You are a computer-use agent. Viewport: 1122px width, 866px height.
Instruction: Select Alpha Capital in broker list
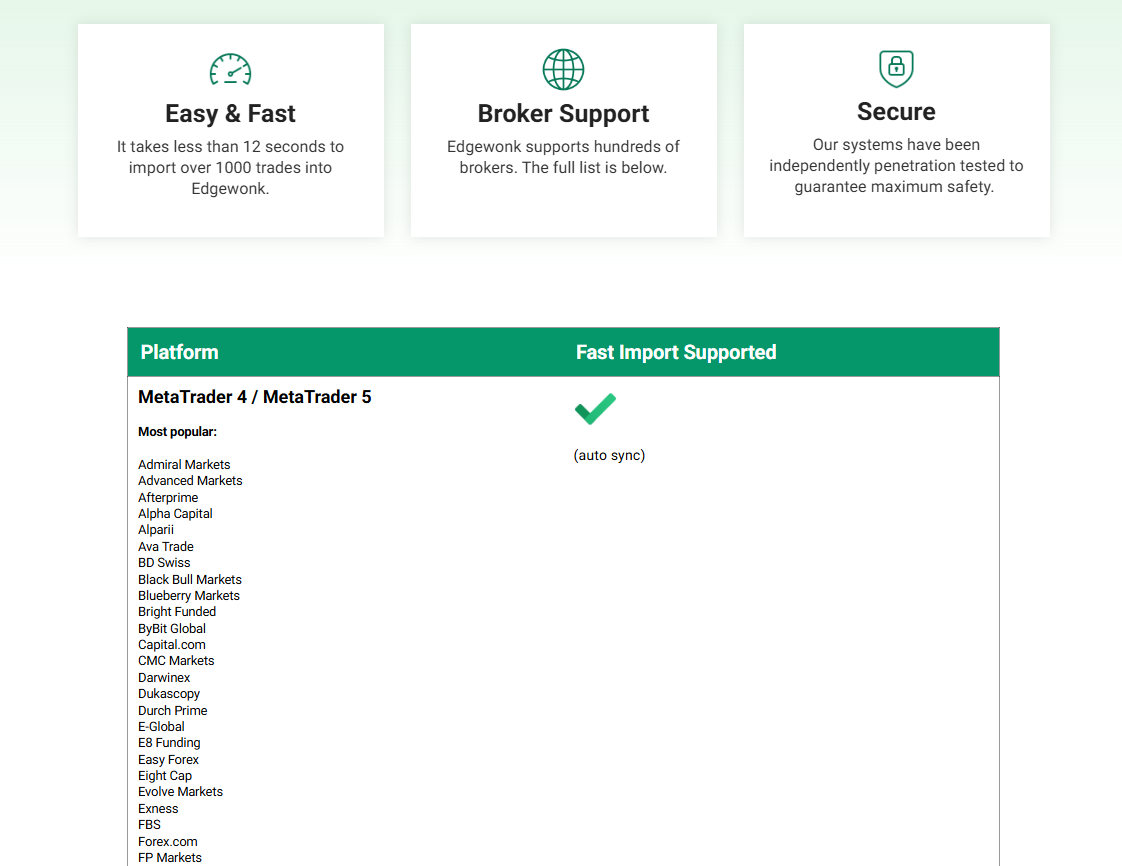click(x=175, y=514)
